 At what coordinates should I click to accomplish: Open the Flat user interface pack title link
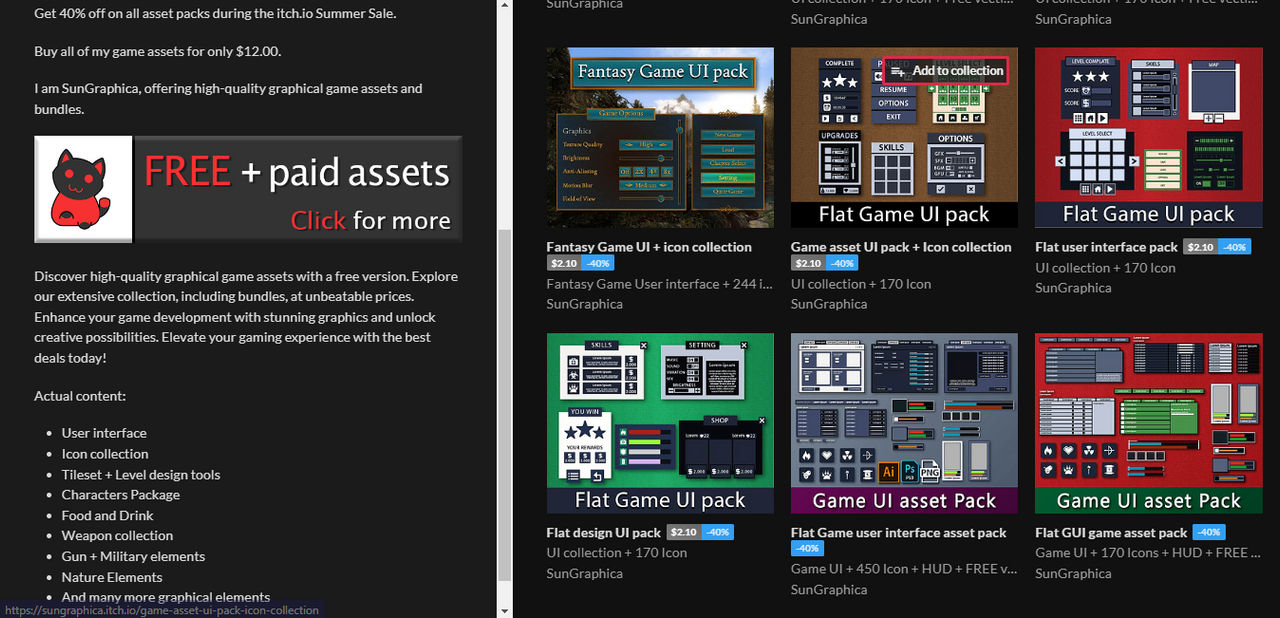coord(1106,247)
